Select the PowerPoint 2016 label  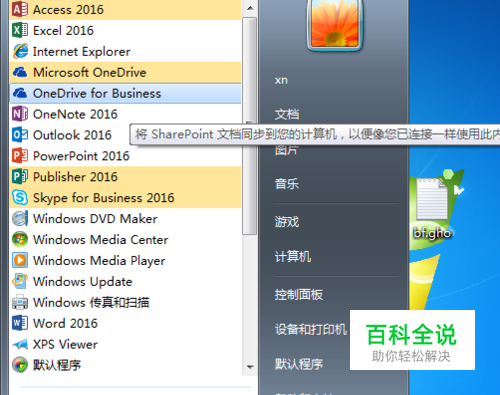point(81,156)
